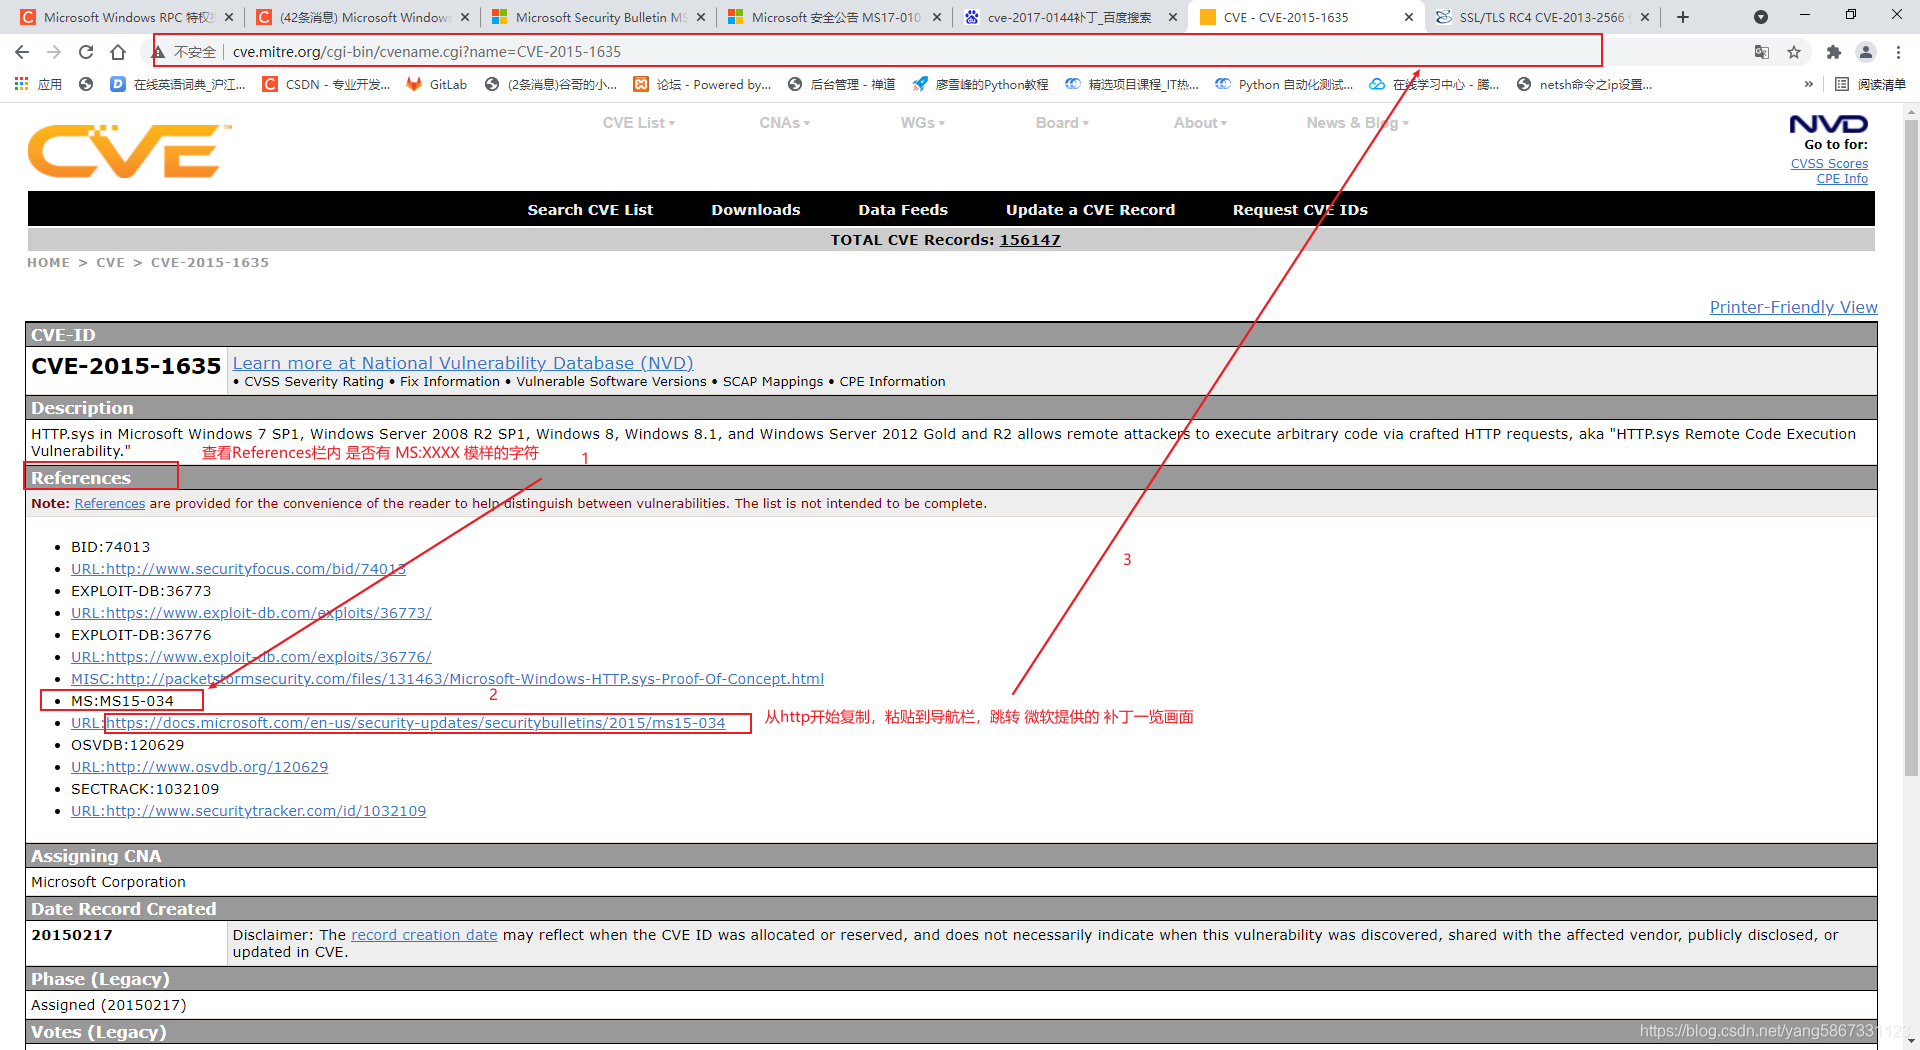Screen dimensions: 1920x1050
Task: Click the References link in the note
Action: coord(110,503)
